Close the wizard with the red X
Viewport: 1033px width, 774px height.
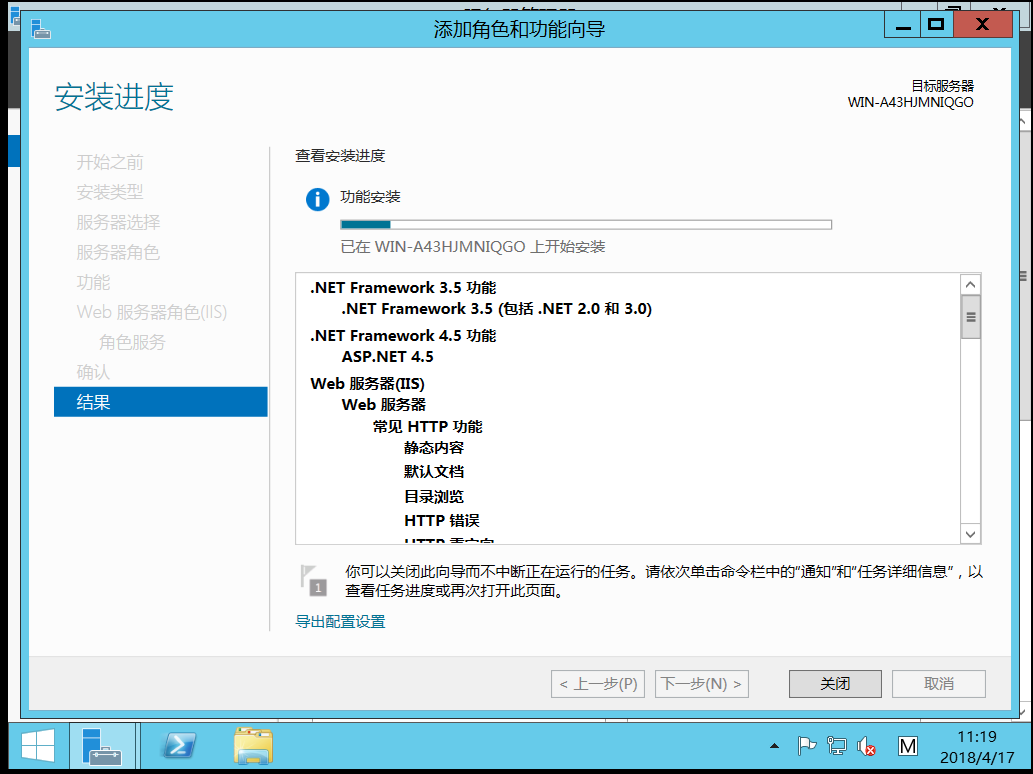[x=982, y=25]
